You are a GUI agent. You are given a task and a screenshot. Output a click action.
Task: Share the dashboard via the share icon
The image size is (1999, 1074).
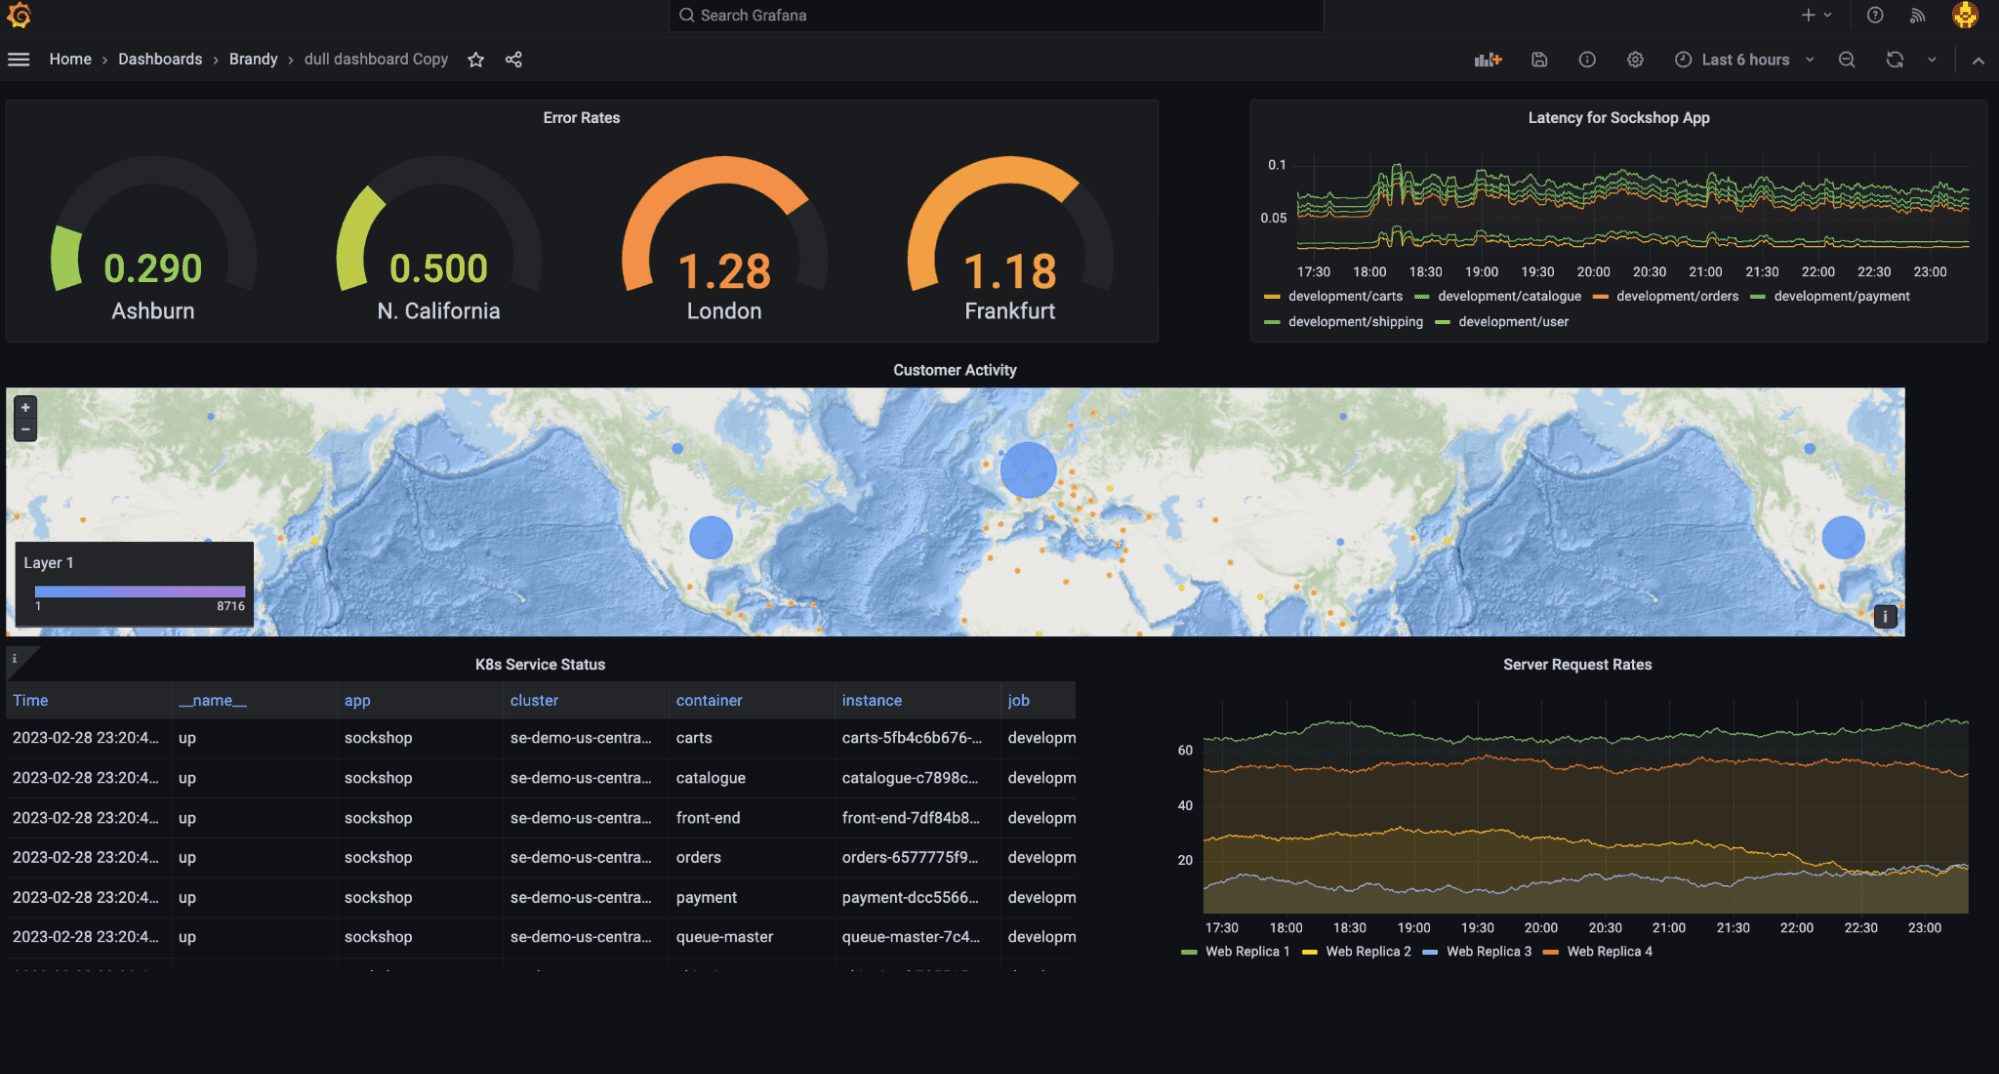click(513, 59)
